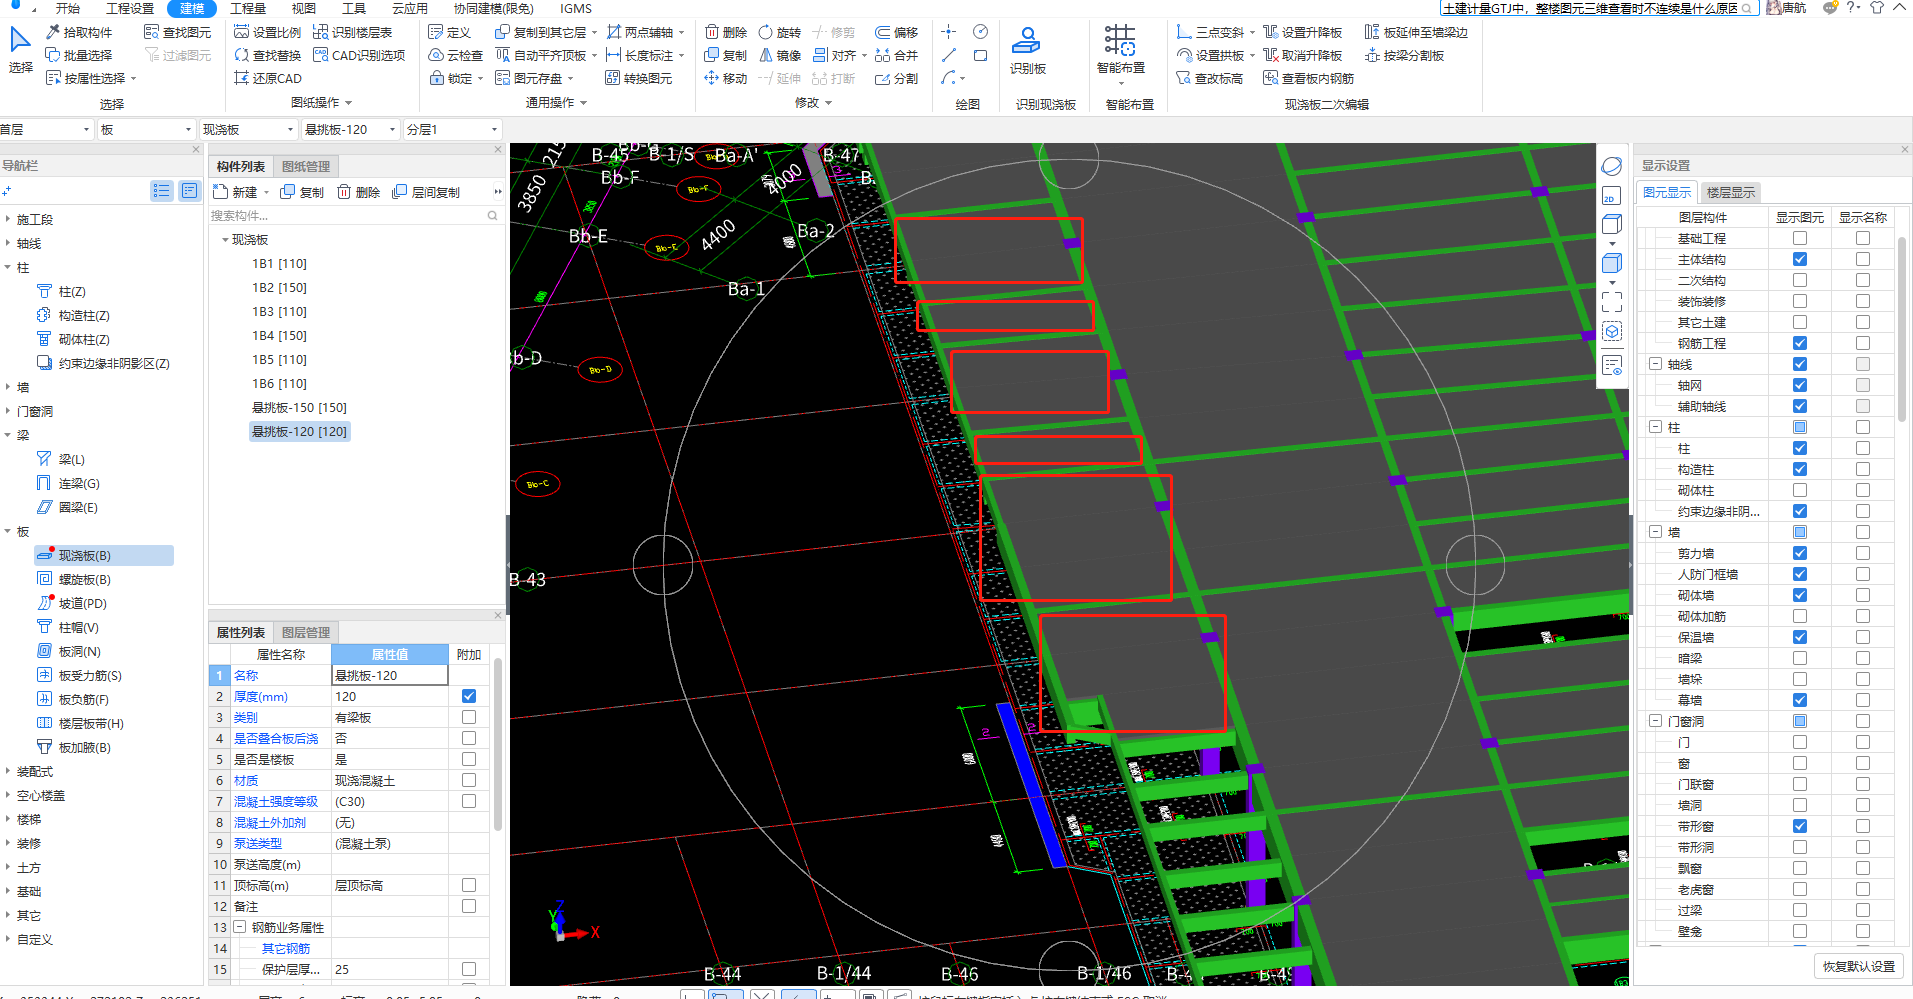Click the 批量选择 batch select tool
This screenshot has height=999, width=1913.
pos(79,55)
